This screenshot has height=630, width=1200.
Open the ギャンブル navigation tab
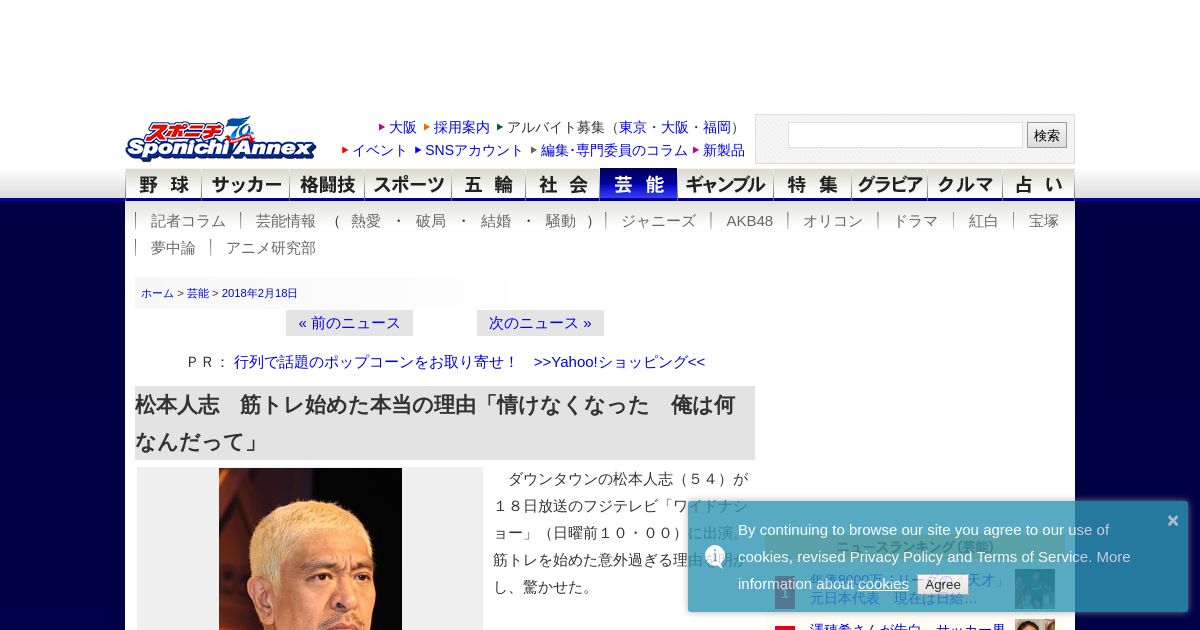tap(726, 184)
